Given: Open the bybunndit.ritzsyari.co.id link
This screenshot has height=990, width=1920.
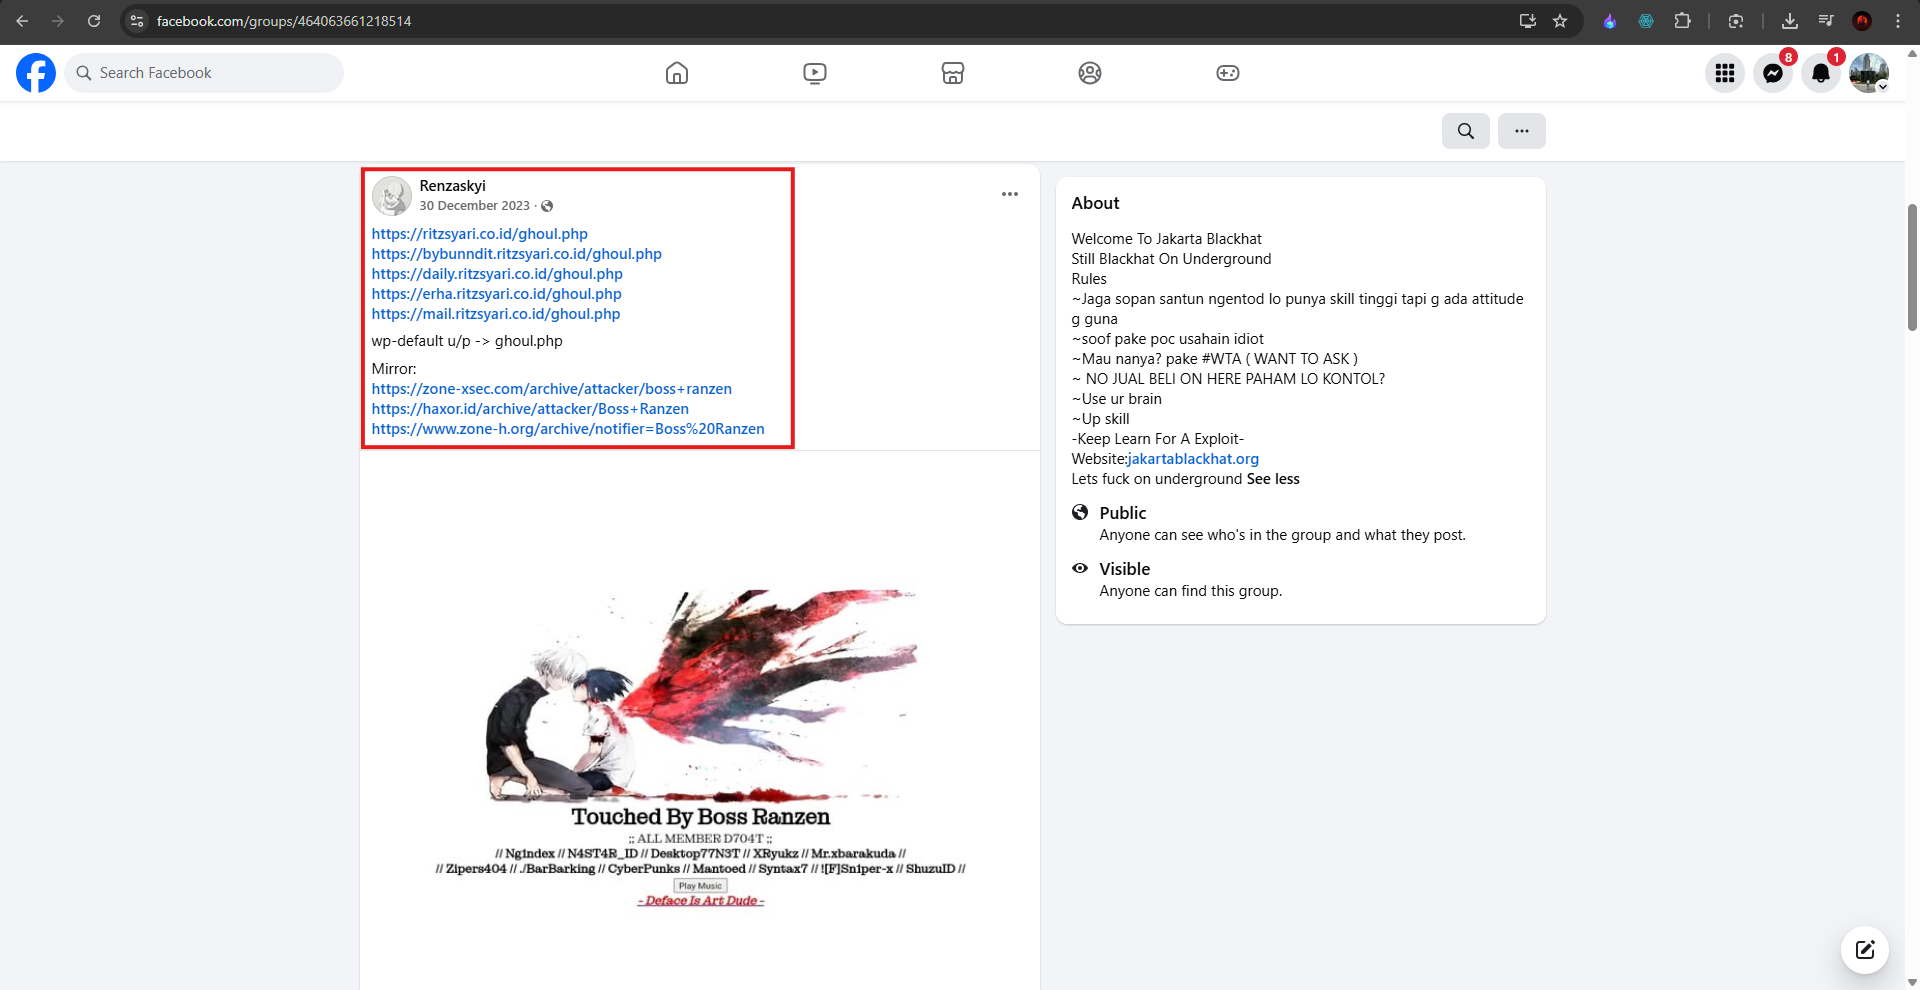Looking at the screenshot, I should (517, 254).
